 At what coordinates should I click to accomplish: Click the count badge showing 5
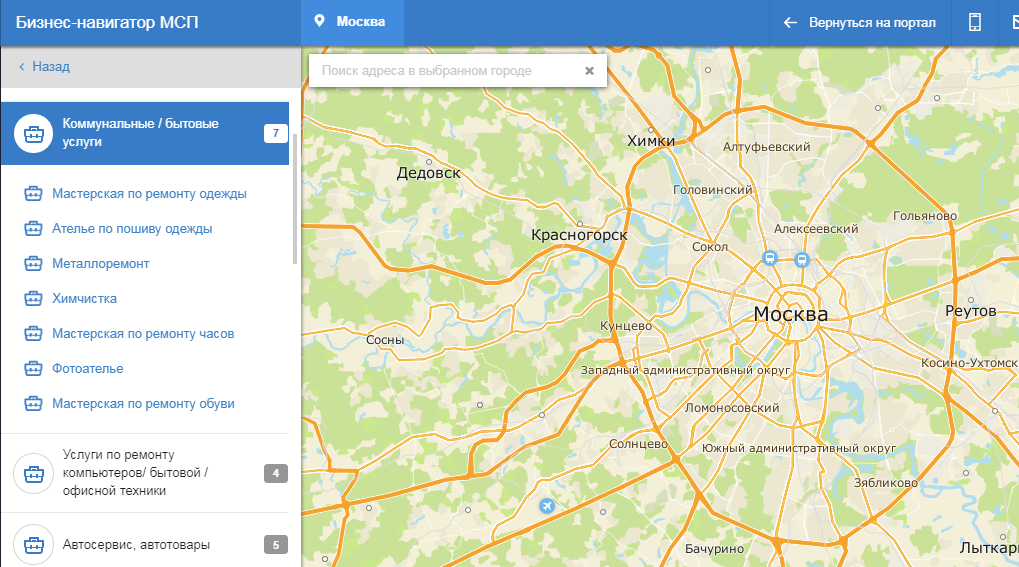pos(276,545)
